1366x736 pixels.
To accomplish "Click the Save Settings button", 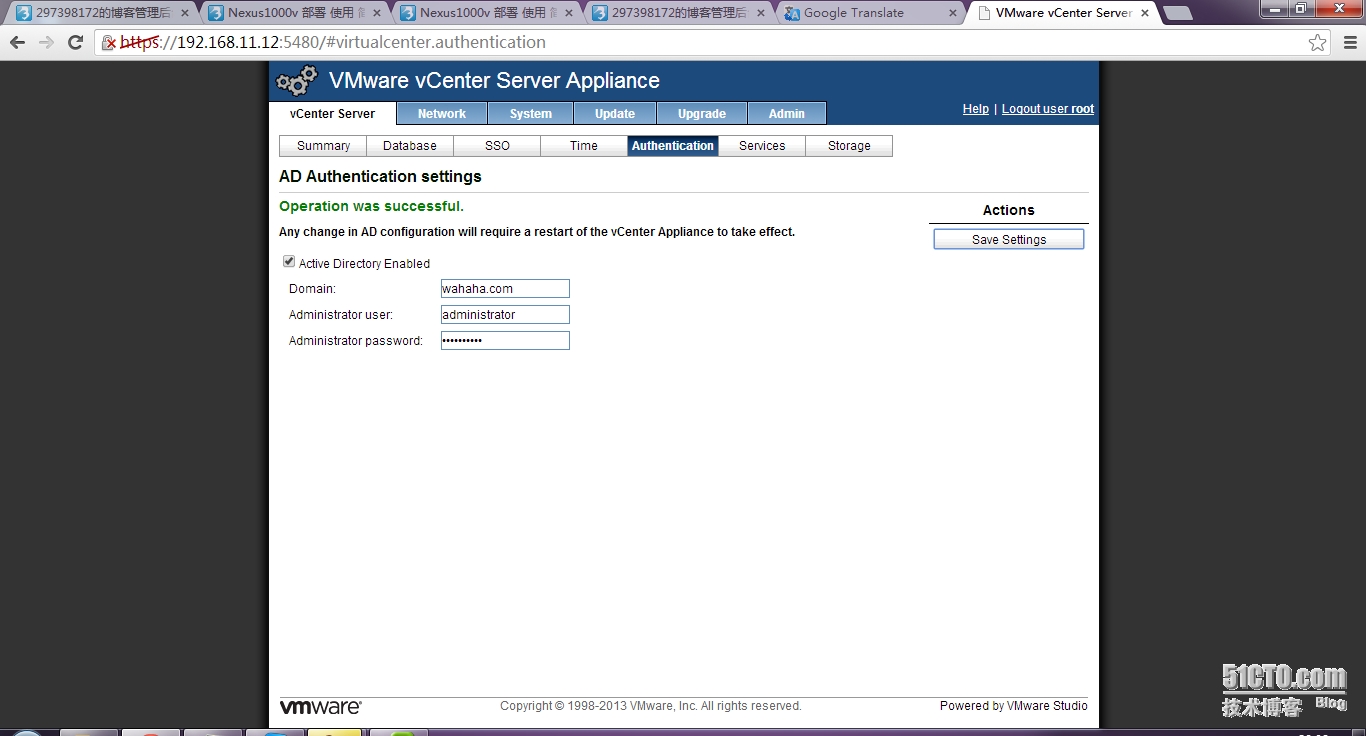I will 1009,240.
